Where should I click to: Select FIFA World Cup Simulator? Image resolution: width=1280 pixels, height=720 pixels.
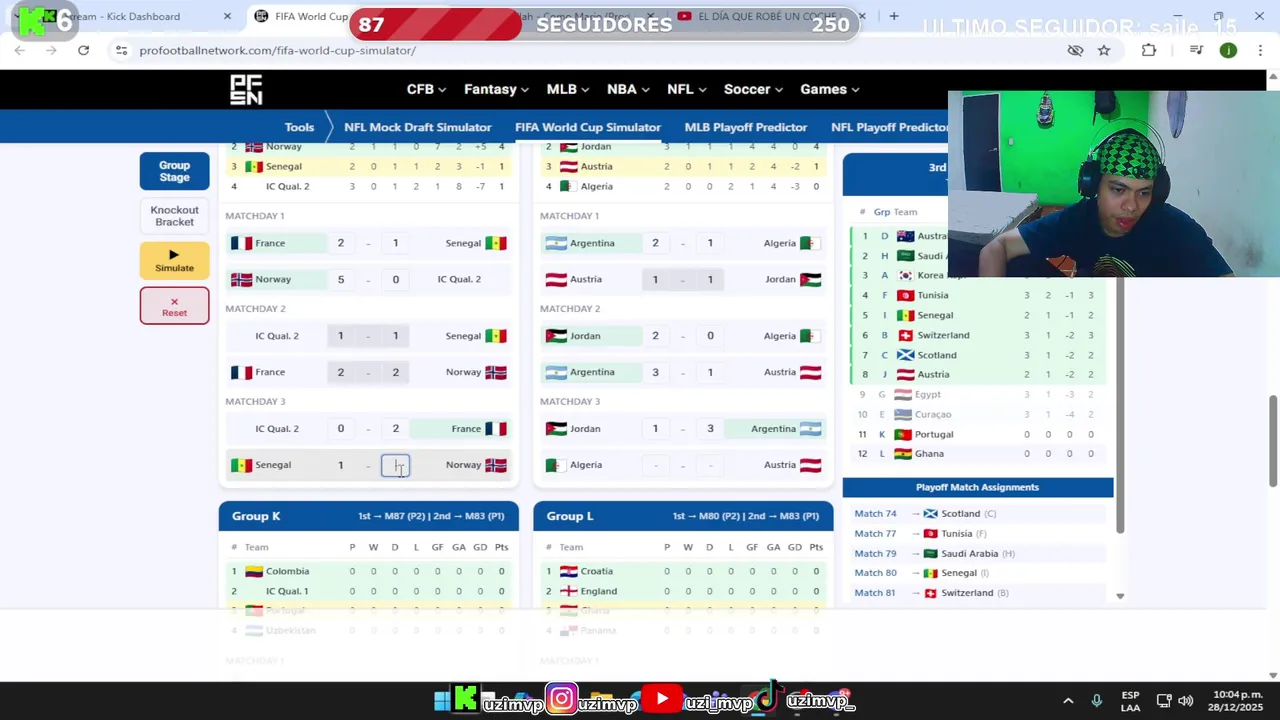pyautogui.click(x=588, y=127)
